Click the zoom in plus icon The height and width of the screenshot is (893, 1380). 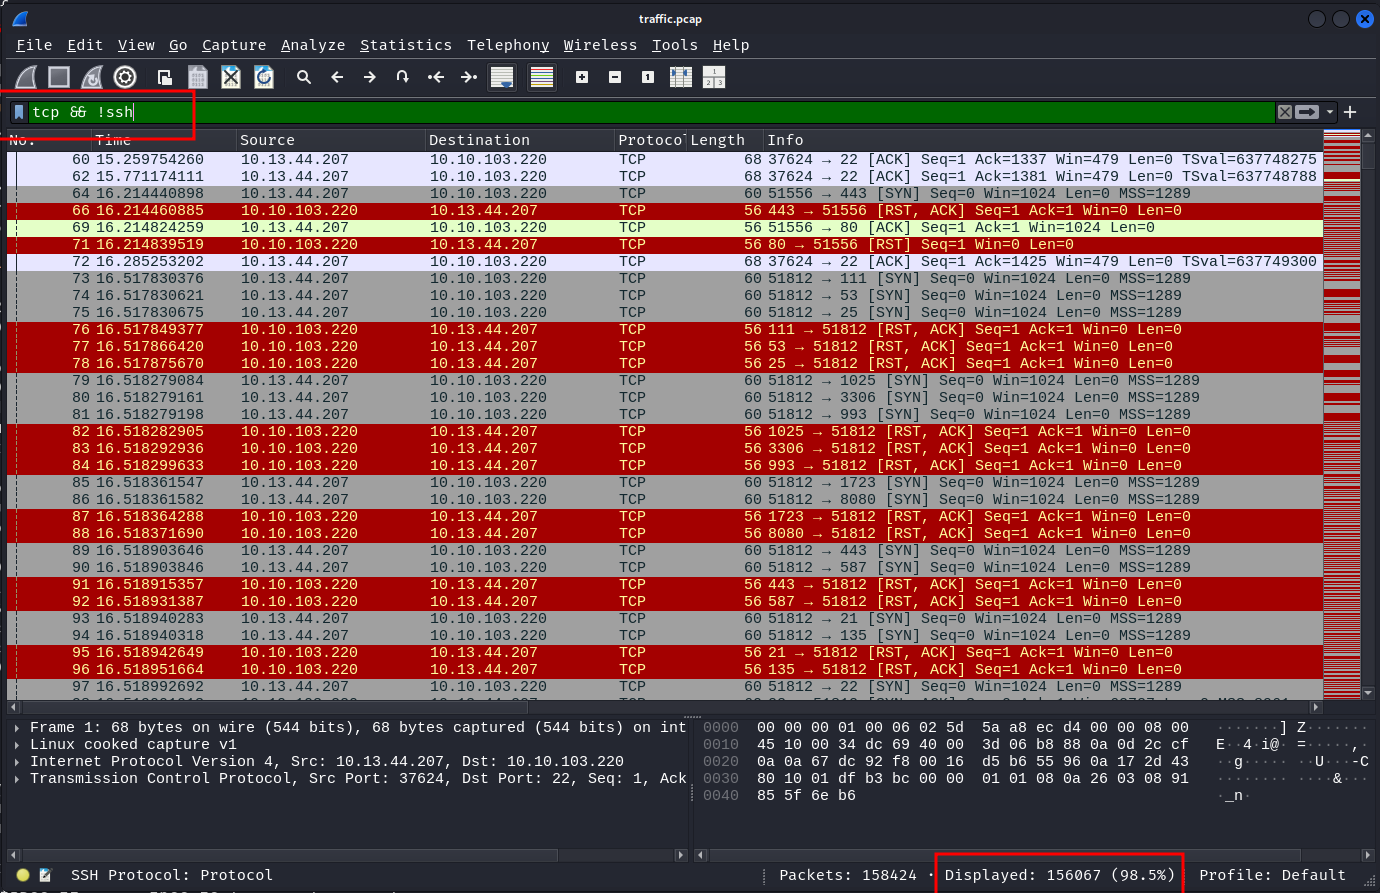582,77
